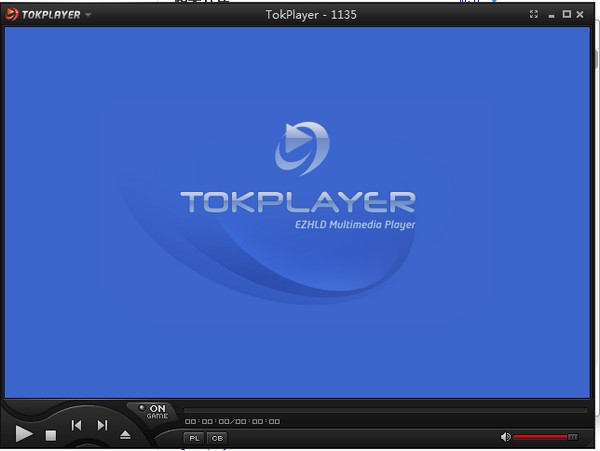Click the blue video display area

297,212
